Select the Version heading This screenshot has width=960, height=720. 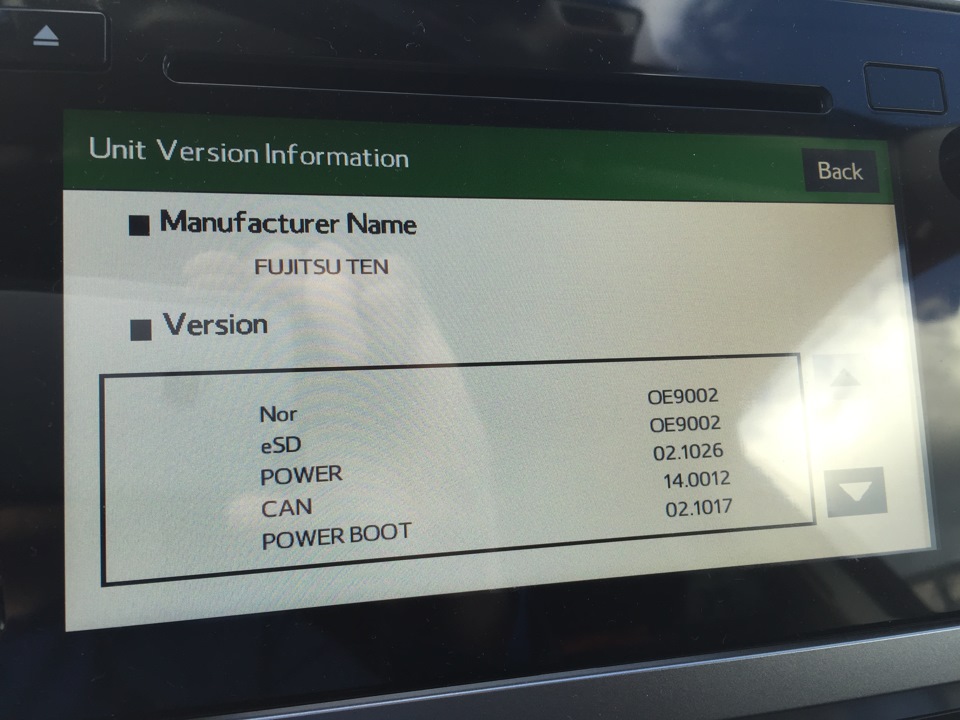click(x=215, y=324)
